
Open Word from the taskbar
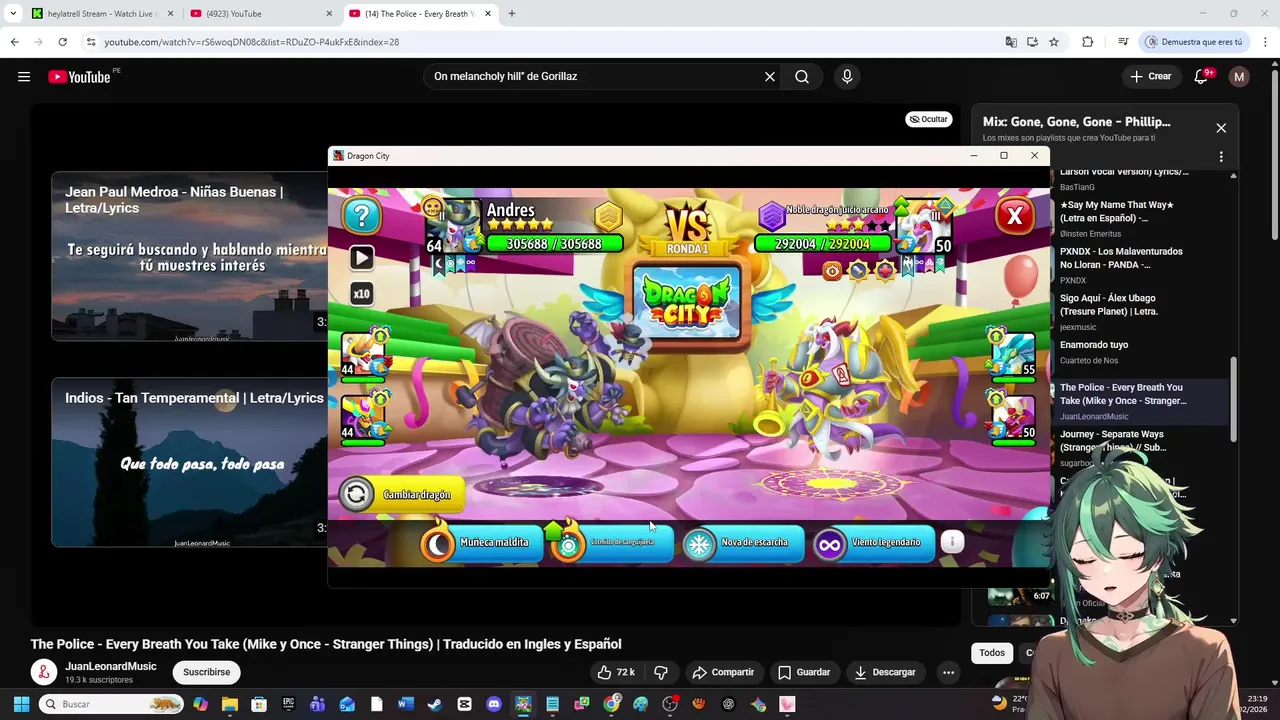pyautogui.click(x=405, y=704)
